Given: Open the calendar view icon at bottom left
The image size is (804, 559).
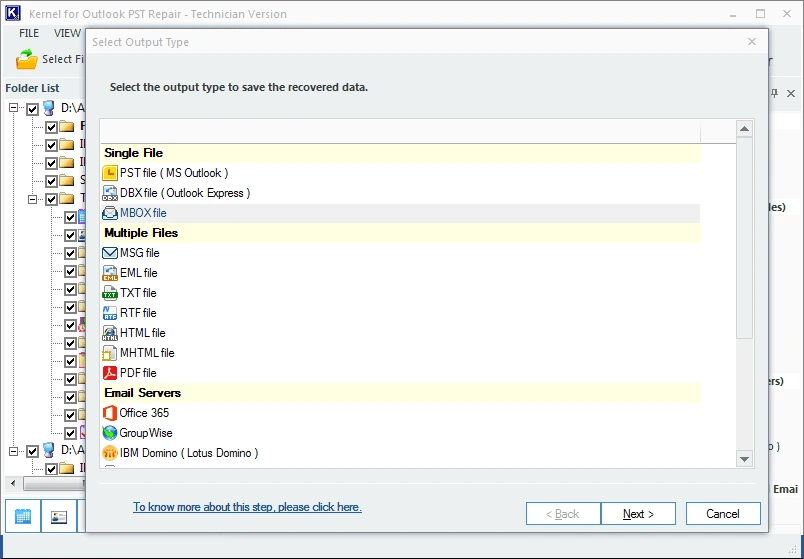Looking at the screenshot, I should click(23, 516).
